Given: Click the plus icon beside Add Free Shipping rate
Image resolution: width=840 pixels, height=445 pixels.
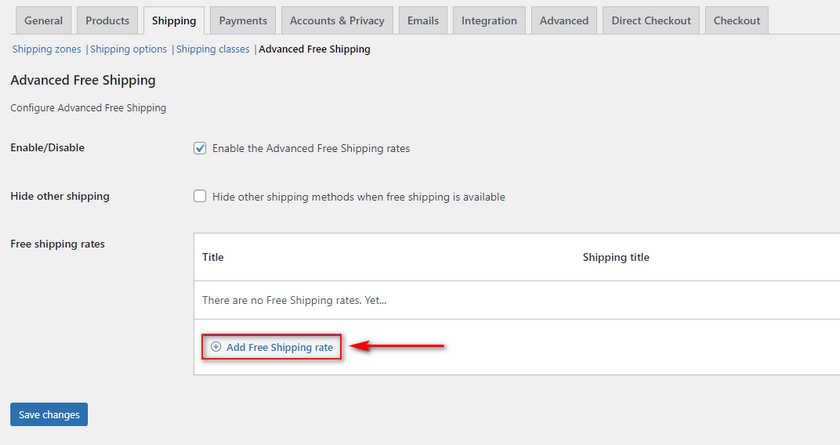Looking at the screenshot, I should click(216, 347).
